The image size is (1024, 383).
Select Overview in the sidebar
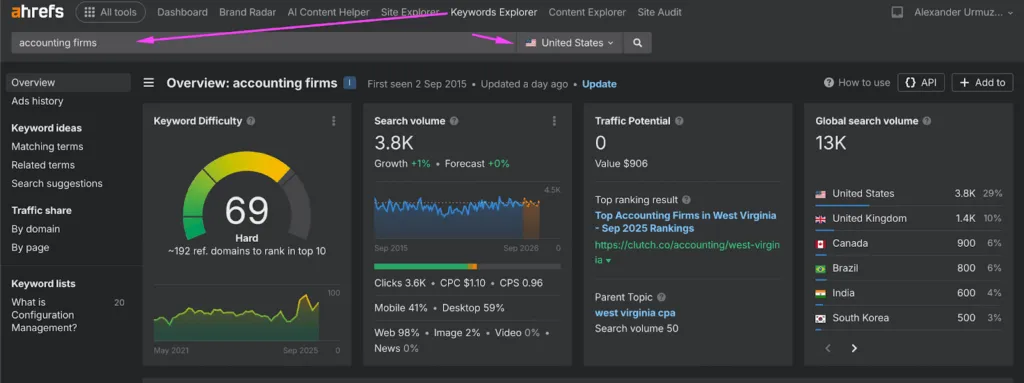[69, 82]
